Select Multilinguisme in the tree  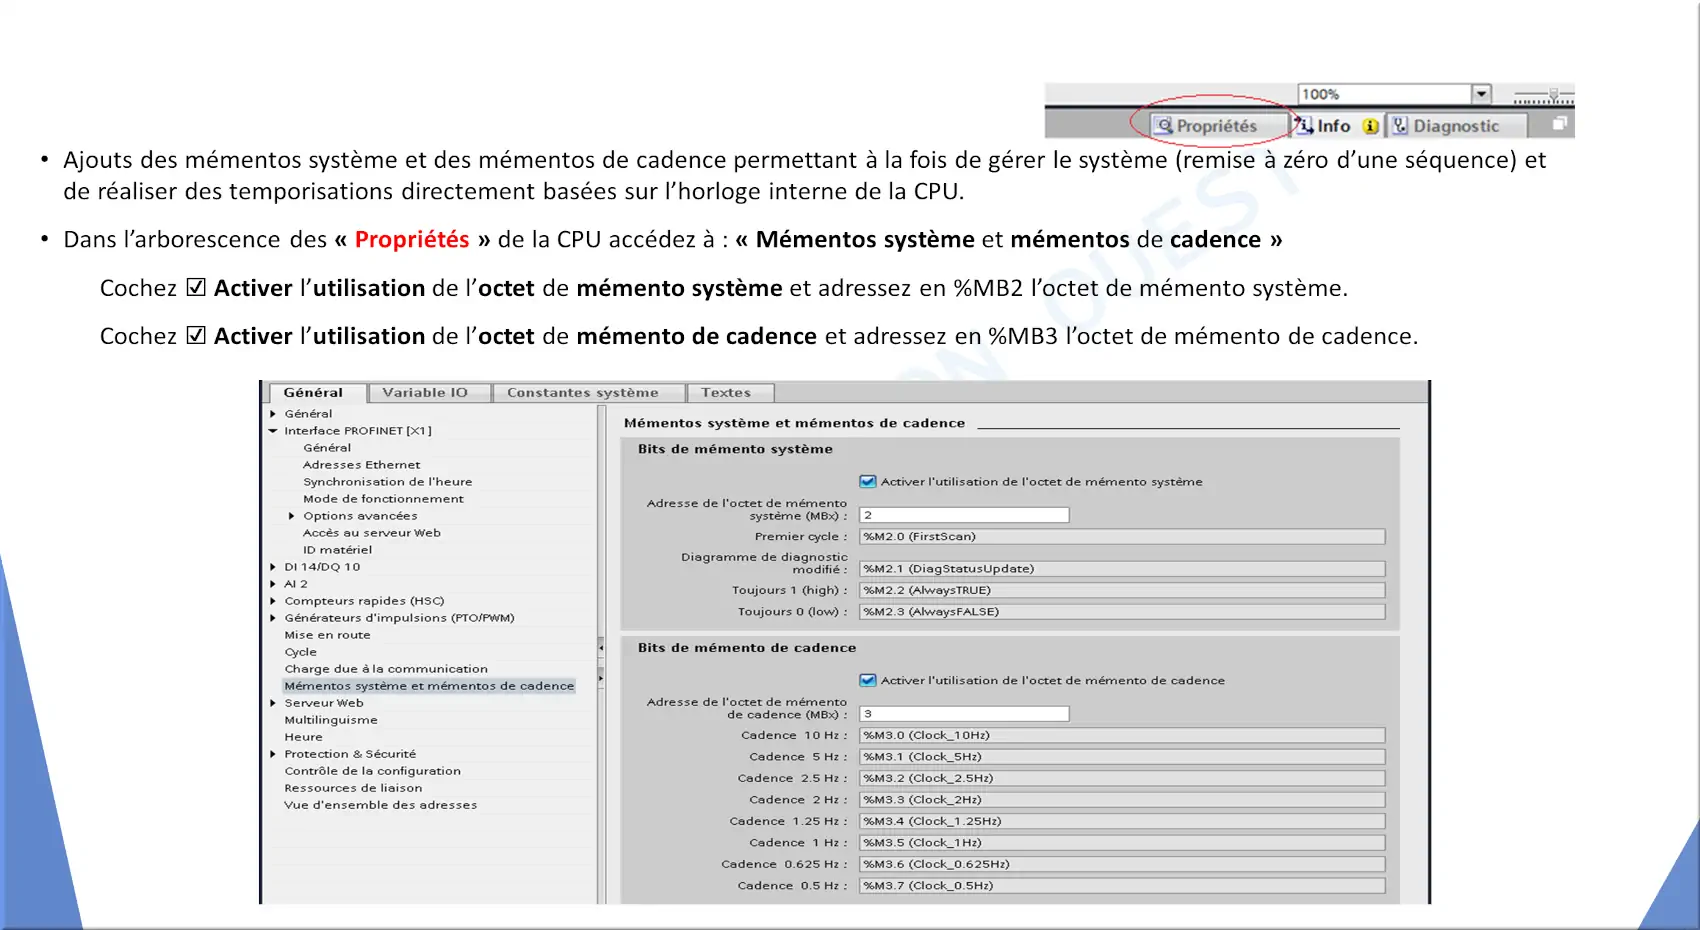(x=331, y=720)
